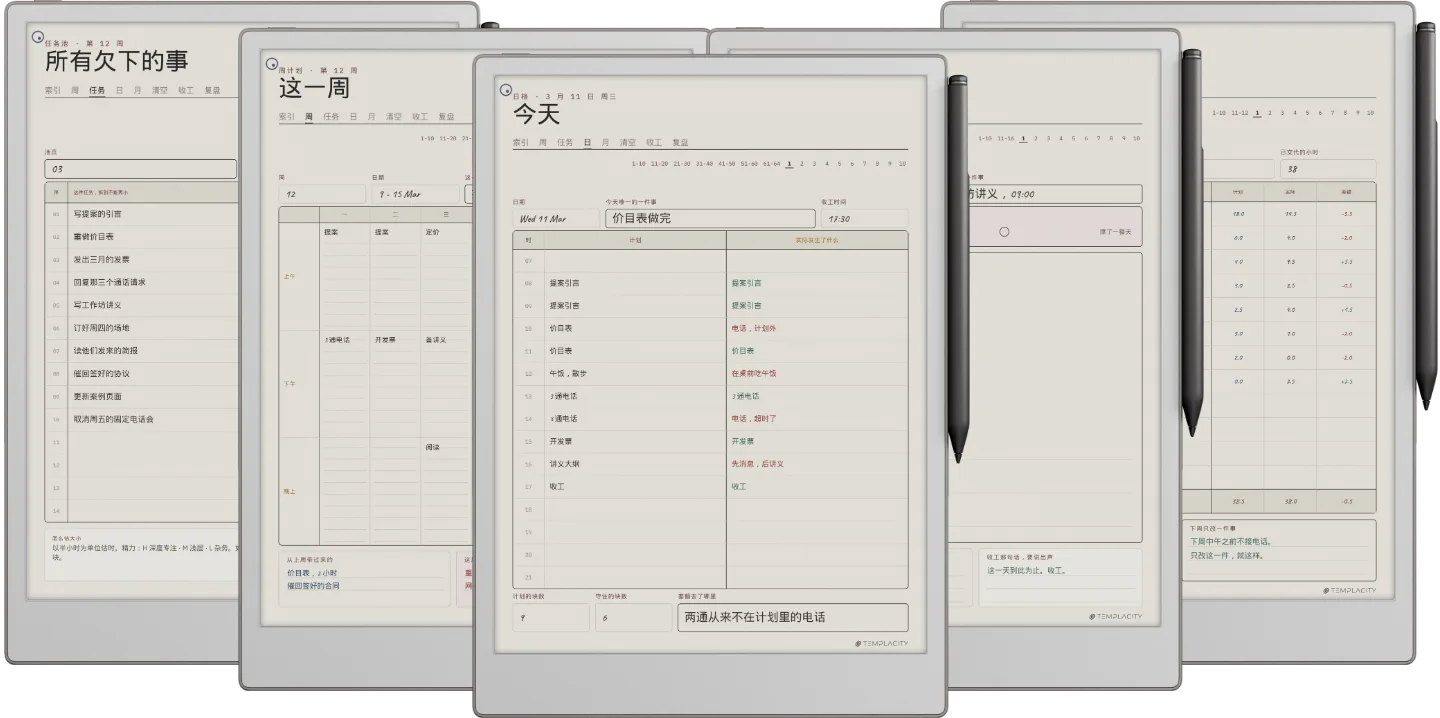Go to 任务 tab on the 今天 page
The width and height of the screenshot is (1440, 718).
point(565,143)
